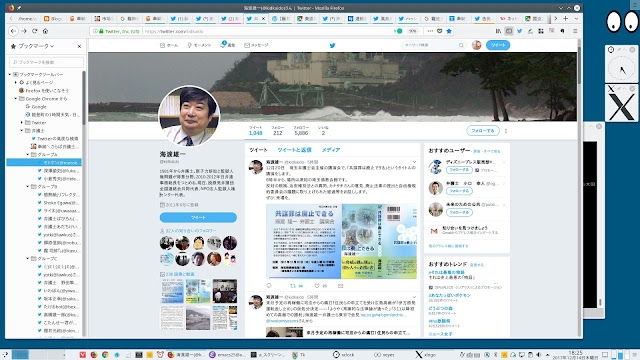Viewport: 640px width, 360px height.
Task: Close the active Twitter tab
Action: pyautogui.click(x=263, y=18)
